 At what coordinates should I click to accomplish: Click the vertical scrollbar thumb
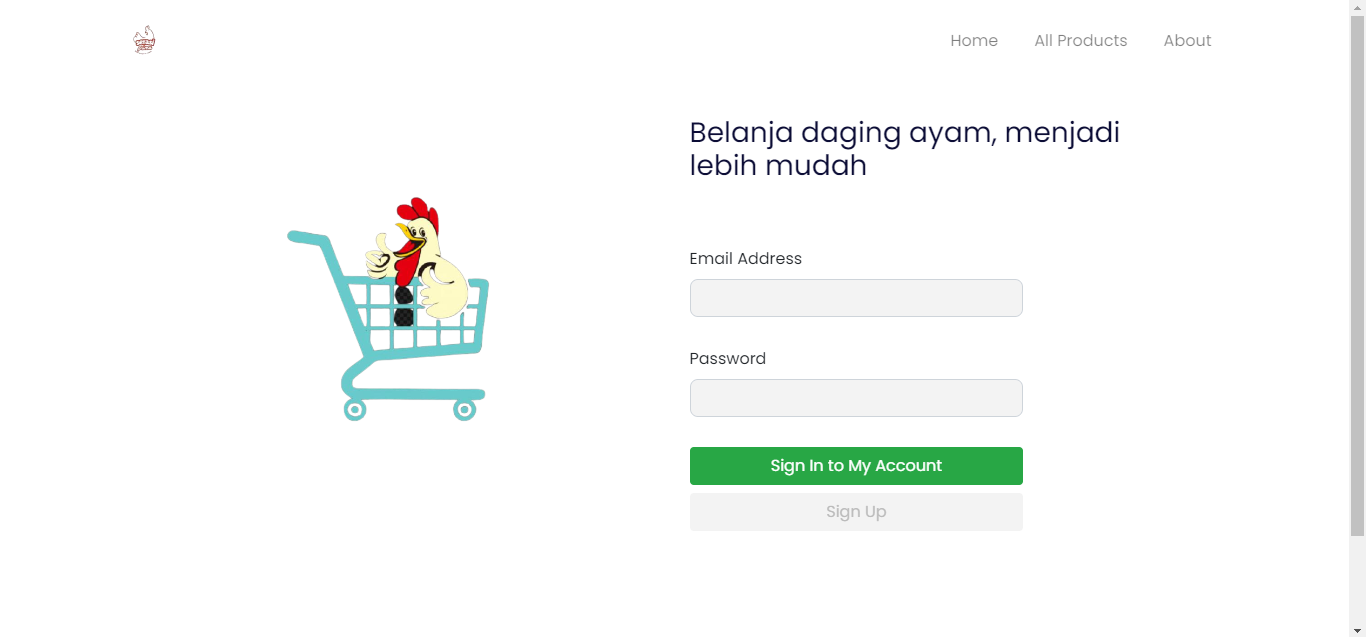[1357, 270]
